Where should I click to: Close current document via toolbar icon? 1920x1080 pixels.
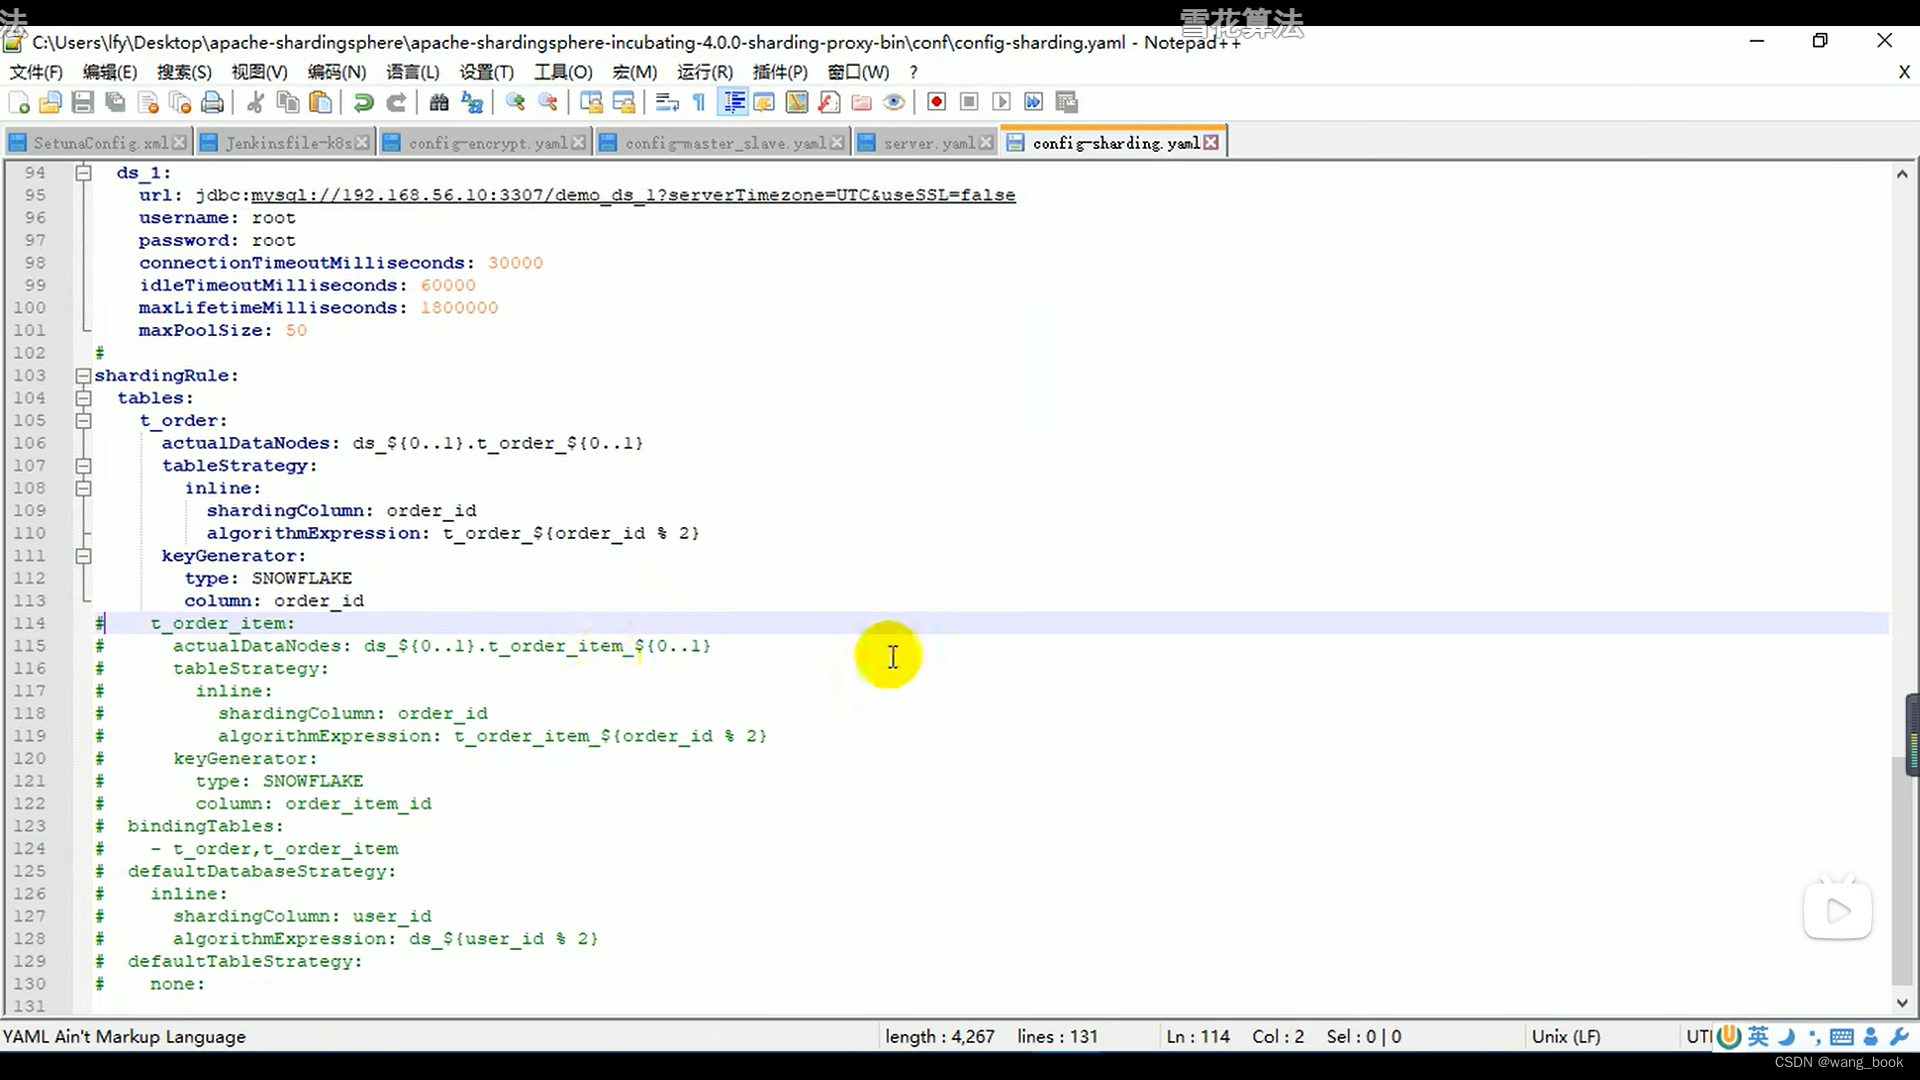pyautogui.click(x=148, y=102)
